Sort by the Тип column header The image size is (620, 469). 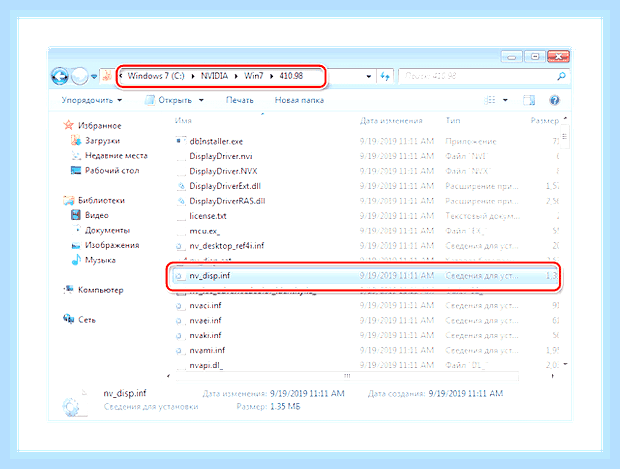click(453, 121)
